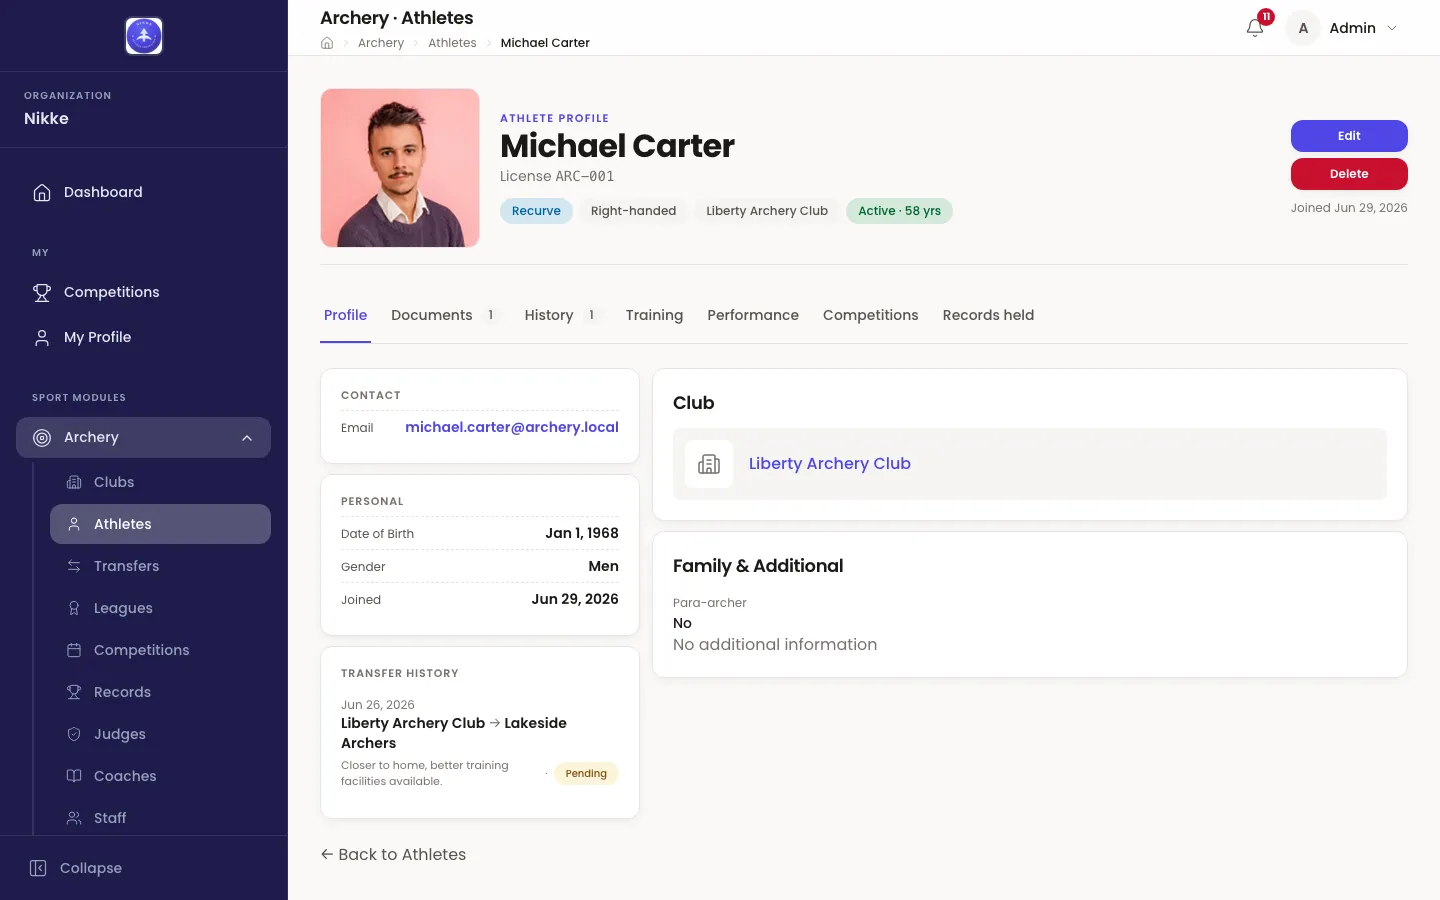
Task: Open notifications bell icon
Action: (x=1255, y=28)
